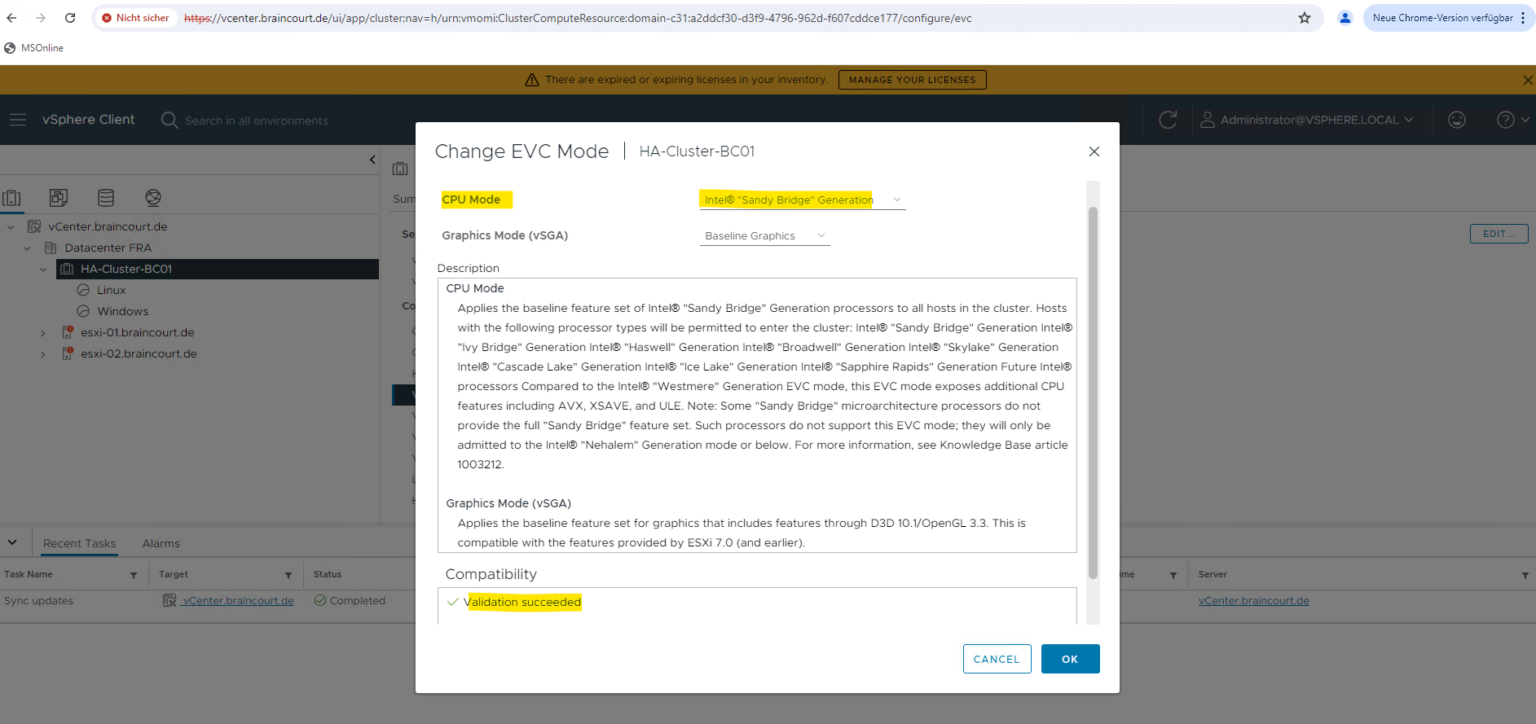Image resolution: width=1536 pixels, height=724 pixels.
Task: Open the Storage inventory view icon
Action: click(x=105, y=197)
